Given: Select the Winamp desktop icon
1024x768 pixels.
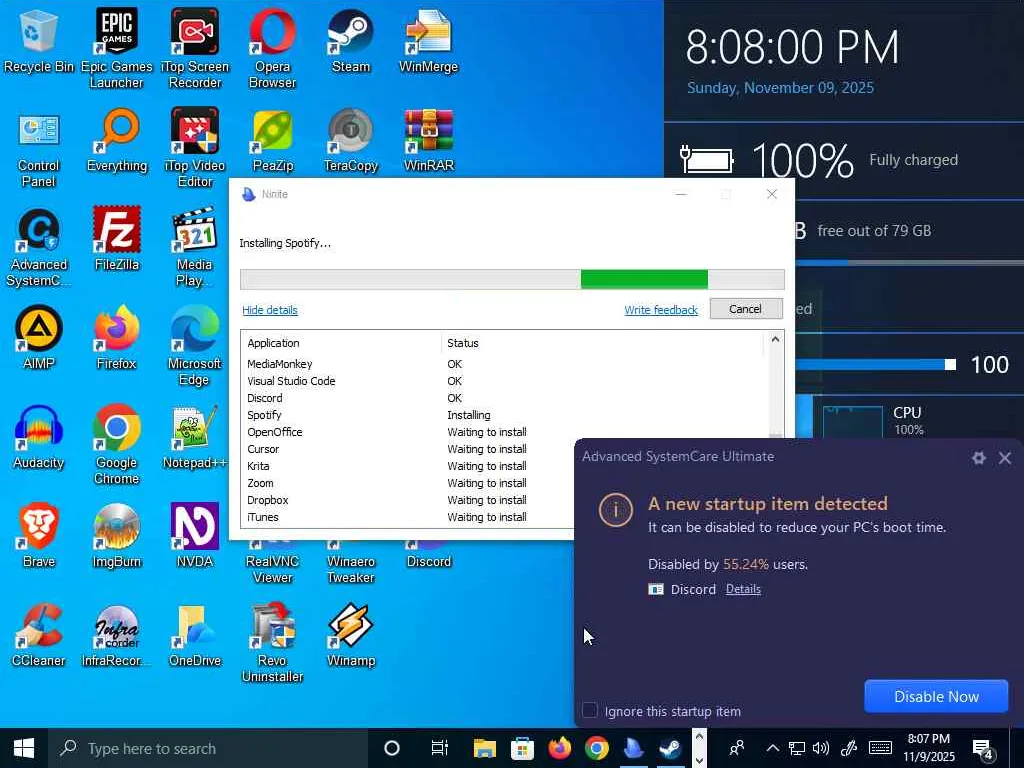Looking at the screenshot, I should 351,635.
